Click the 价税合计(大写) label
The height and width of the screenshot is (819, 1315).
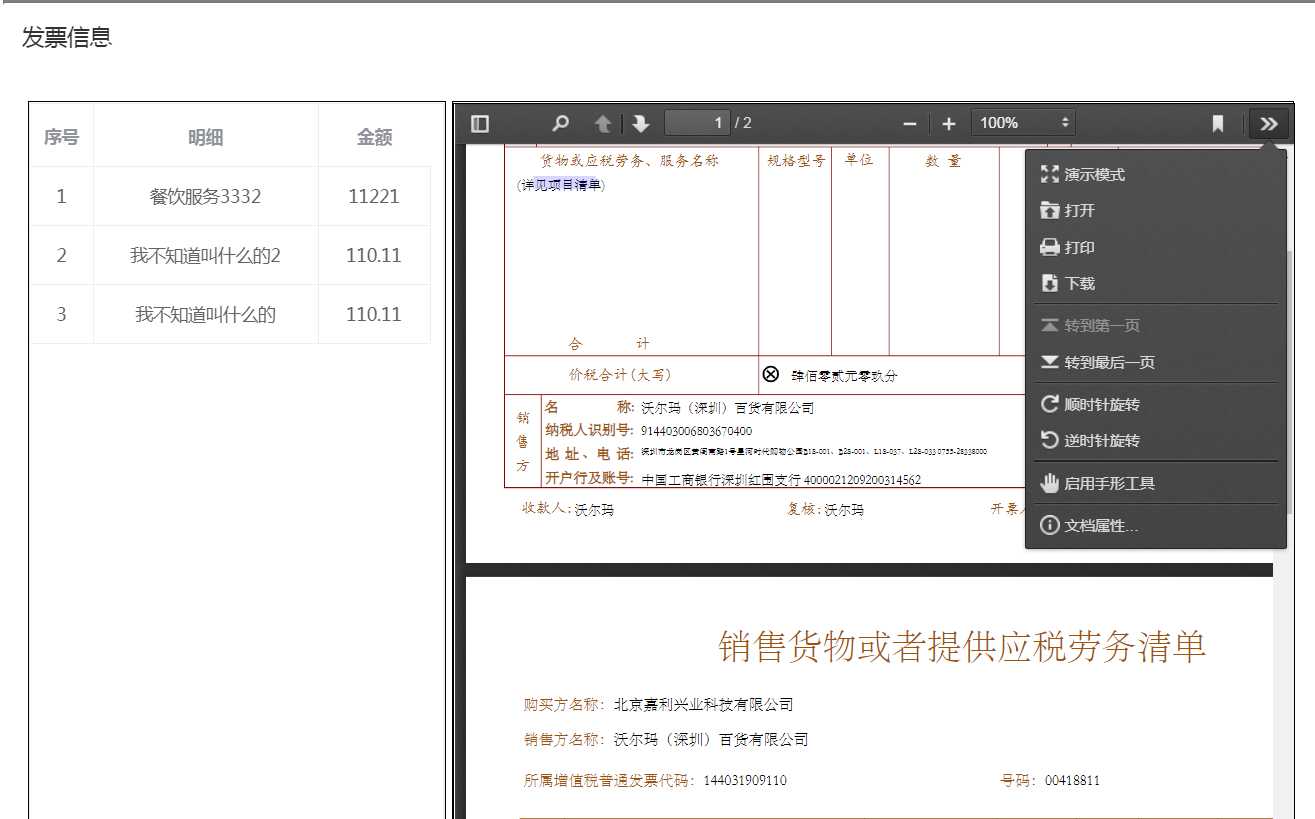[621, 375]
